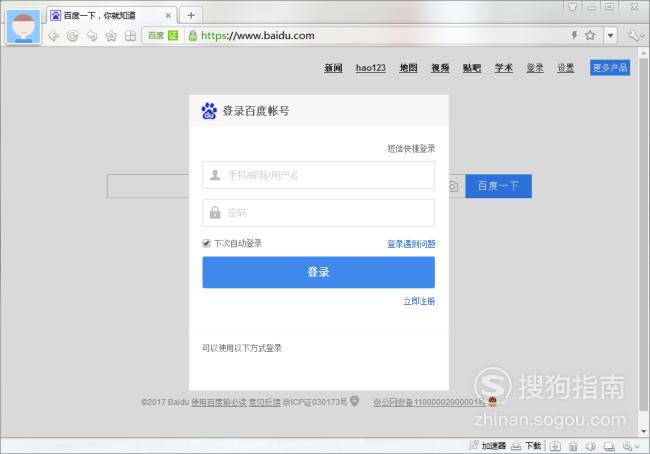Click the Baidu paw logo in dialog

209,111
